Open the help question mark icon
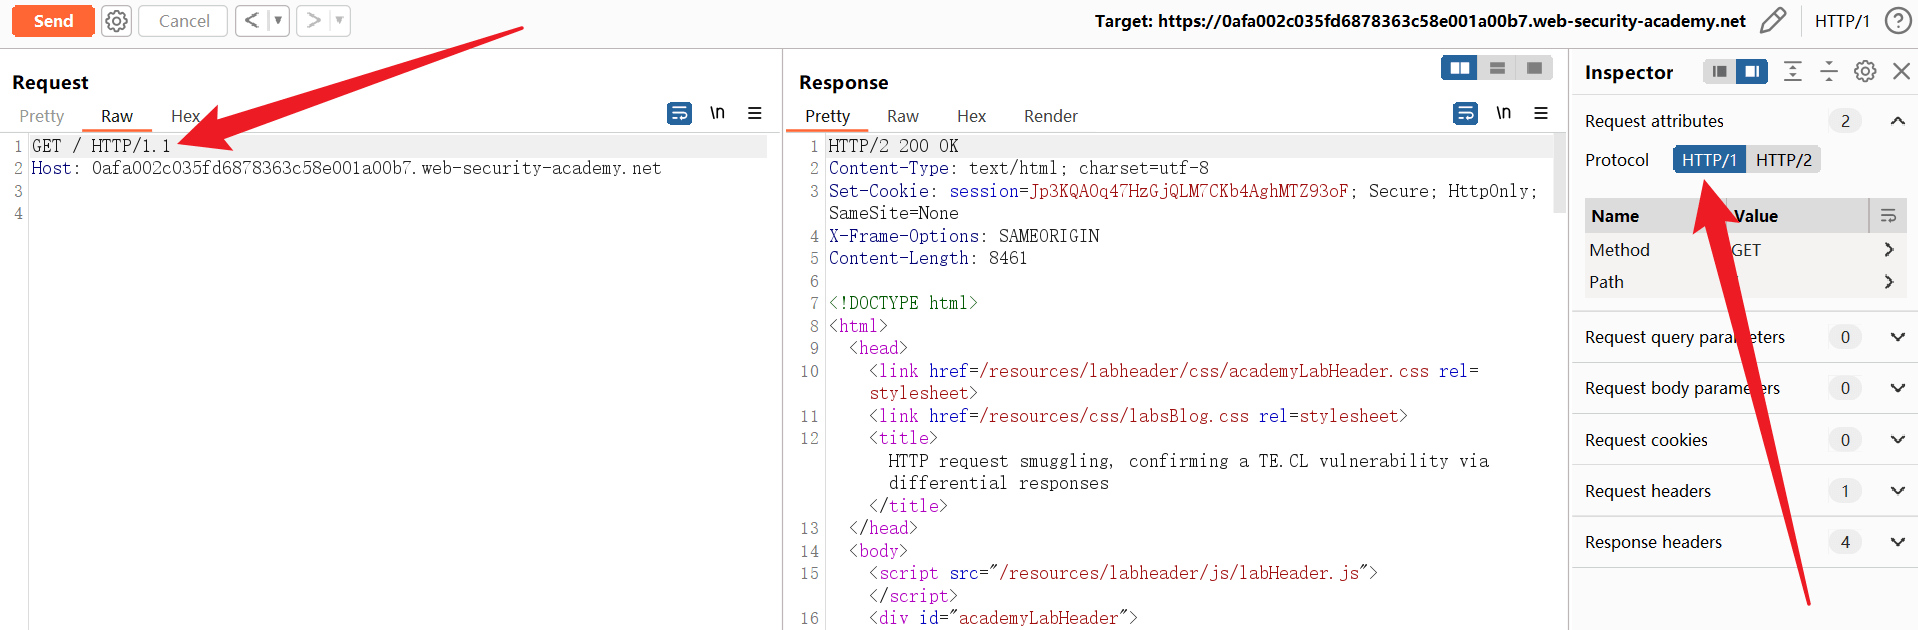This screenshot has width=1918, height=630. click(x=1897, y=21)
